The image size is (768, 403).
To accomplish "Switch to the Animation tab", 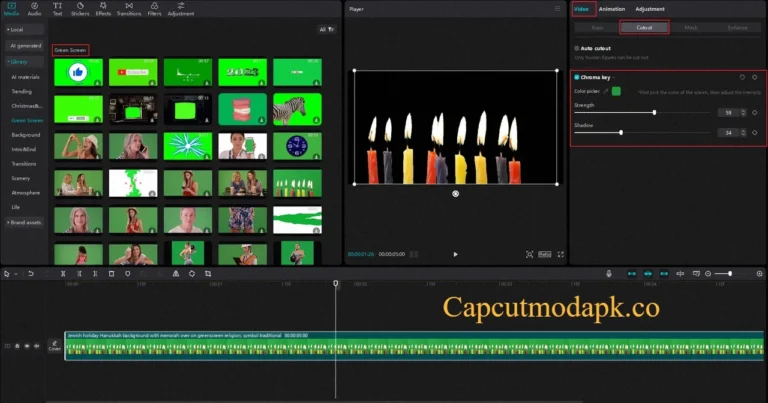I will pos(612,9).
